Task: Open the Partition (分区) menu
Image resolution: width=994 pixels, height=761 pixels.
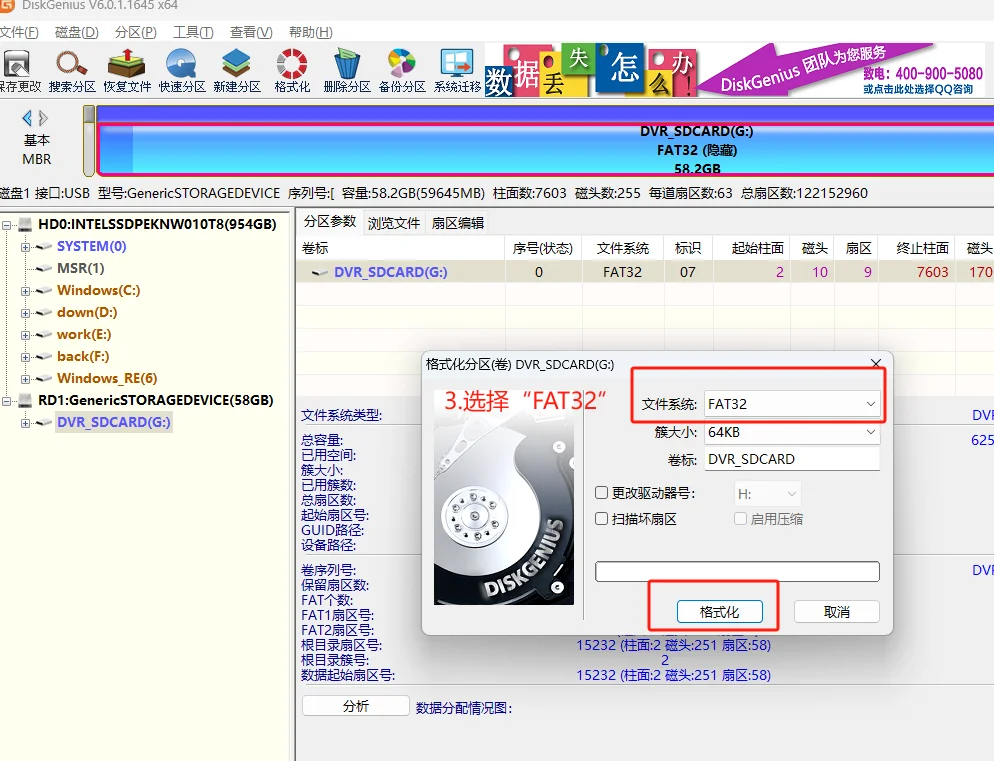Action: point(136,32)
